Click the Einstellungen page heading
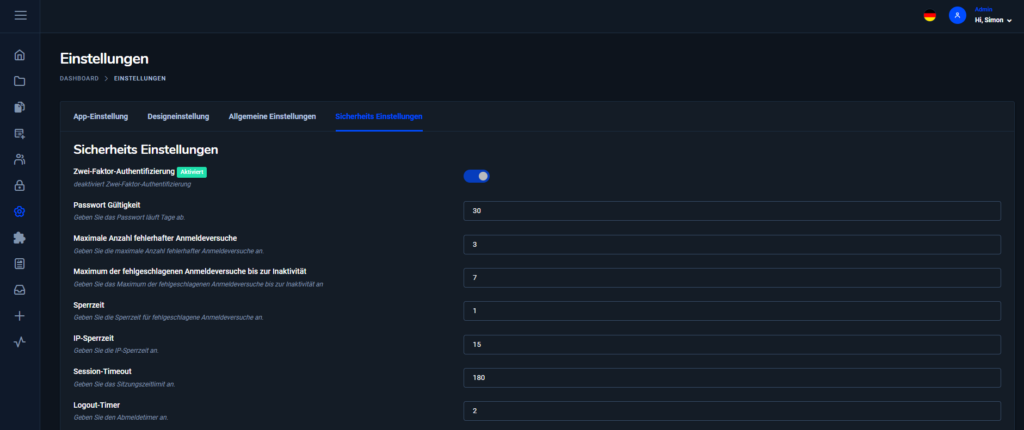 [x=104, y=59]
